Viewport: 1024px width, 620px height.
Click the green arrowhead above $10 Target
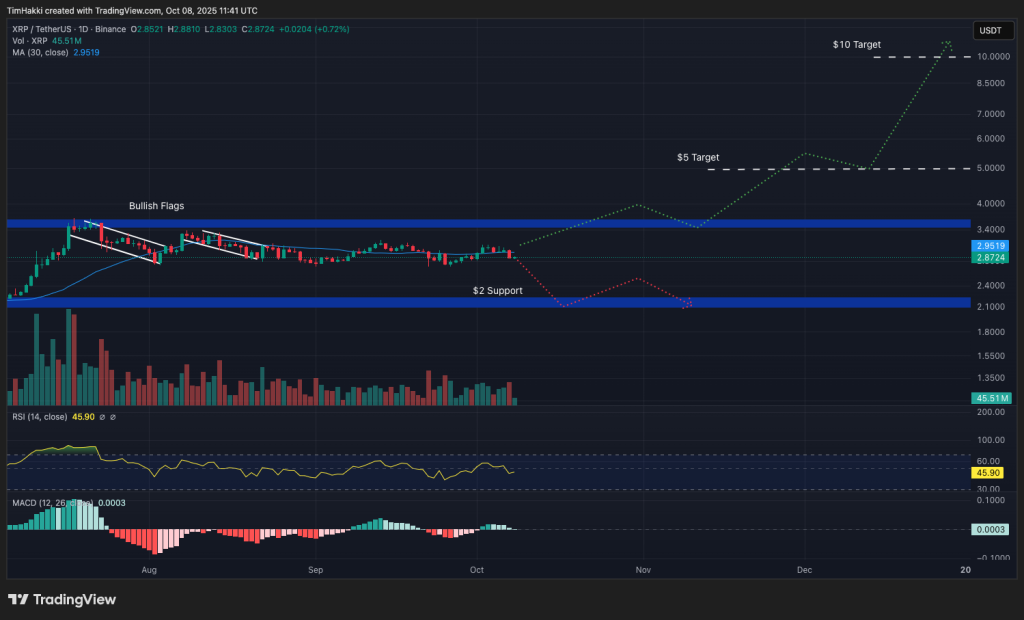click(x=946, y=44)
